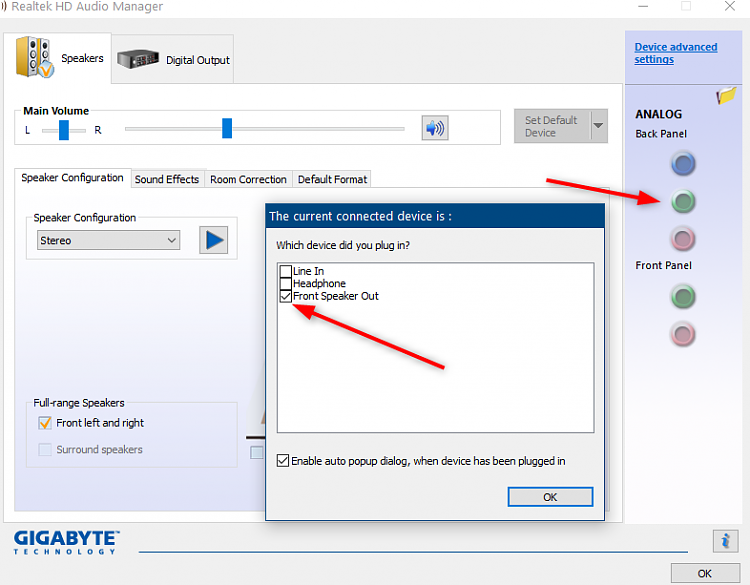Uncheck Front Speaker Out option
Screen dimensions: 750x585
pos(286,296)
